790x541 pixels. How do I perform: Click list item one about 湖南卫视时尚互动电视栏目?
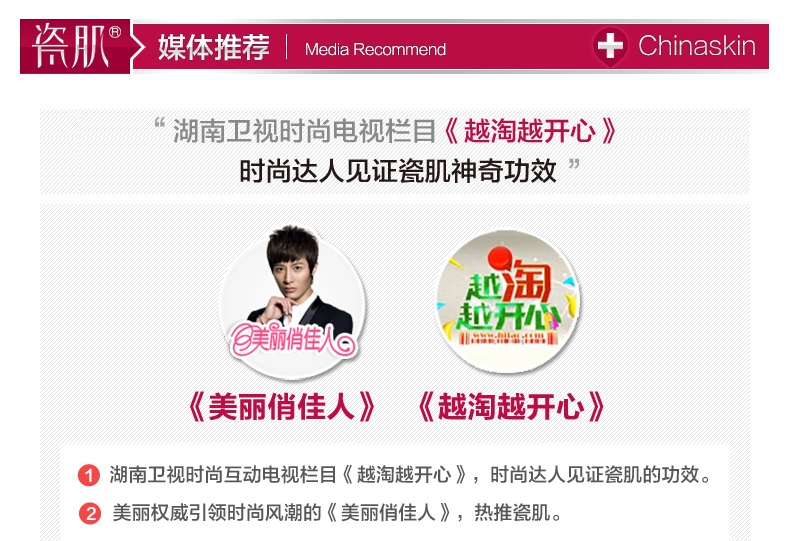pos(410,475)
